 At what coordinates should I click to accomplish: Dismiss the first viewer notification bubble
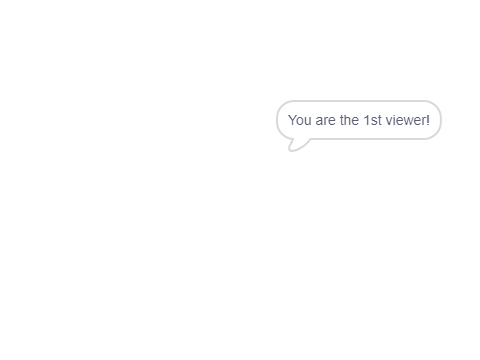[359, 120]
